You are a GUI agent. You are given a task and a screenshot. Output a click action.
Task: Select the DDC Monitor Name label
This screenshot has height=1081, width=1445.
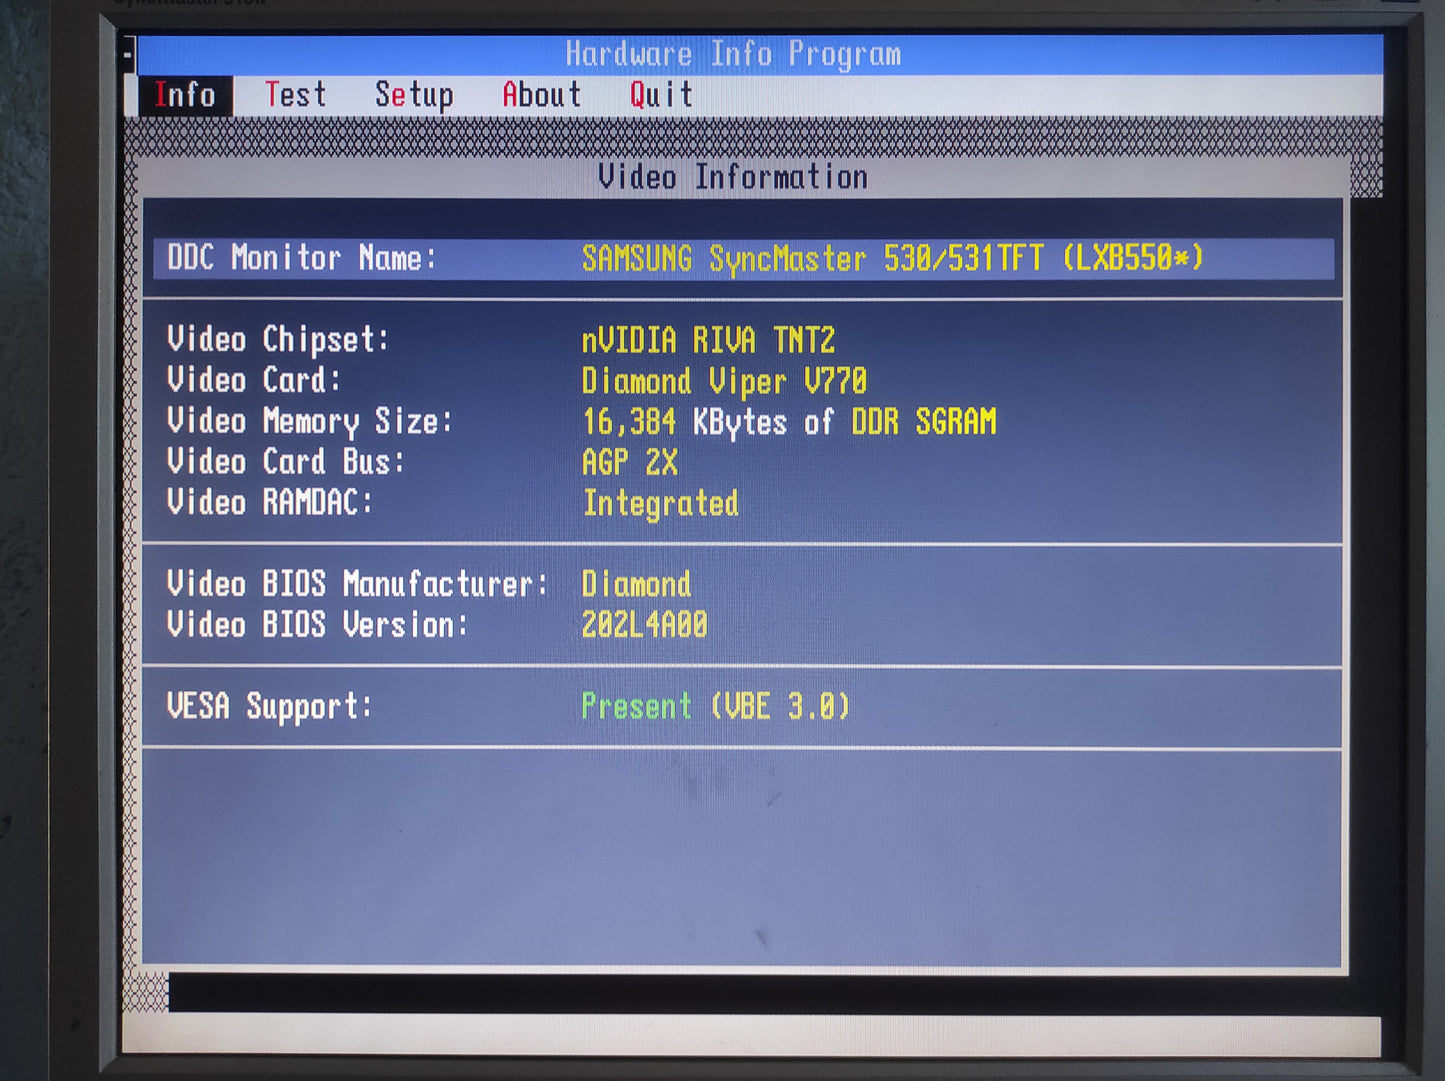[x=302, y=258]
